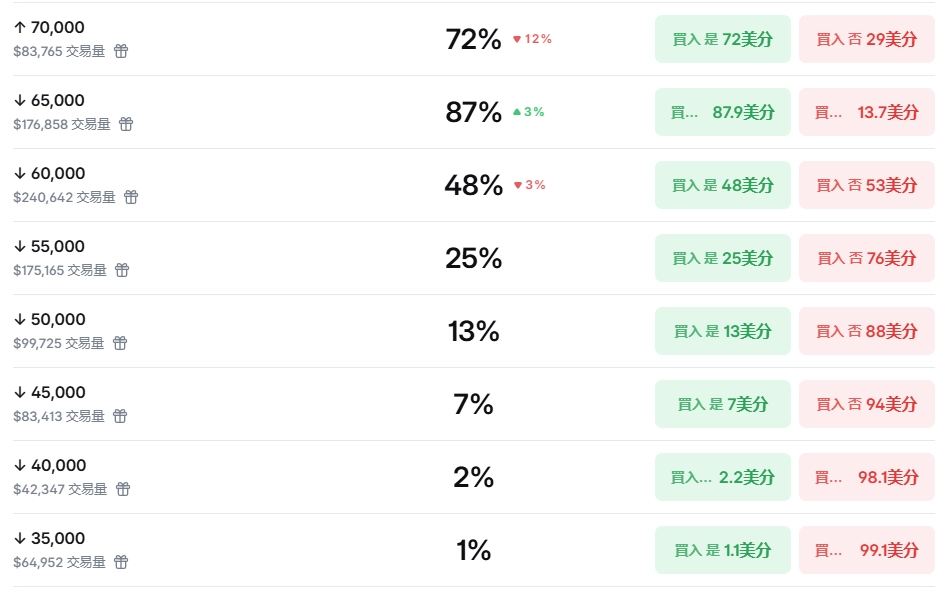This screenshot has height=592, width=951.
Task: Click the gift icon in the ↓ 45,000 row
Action: tap(121, 416)
